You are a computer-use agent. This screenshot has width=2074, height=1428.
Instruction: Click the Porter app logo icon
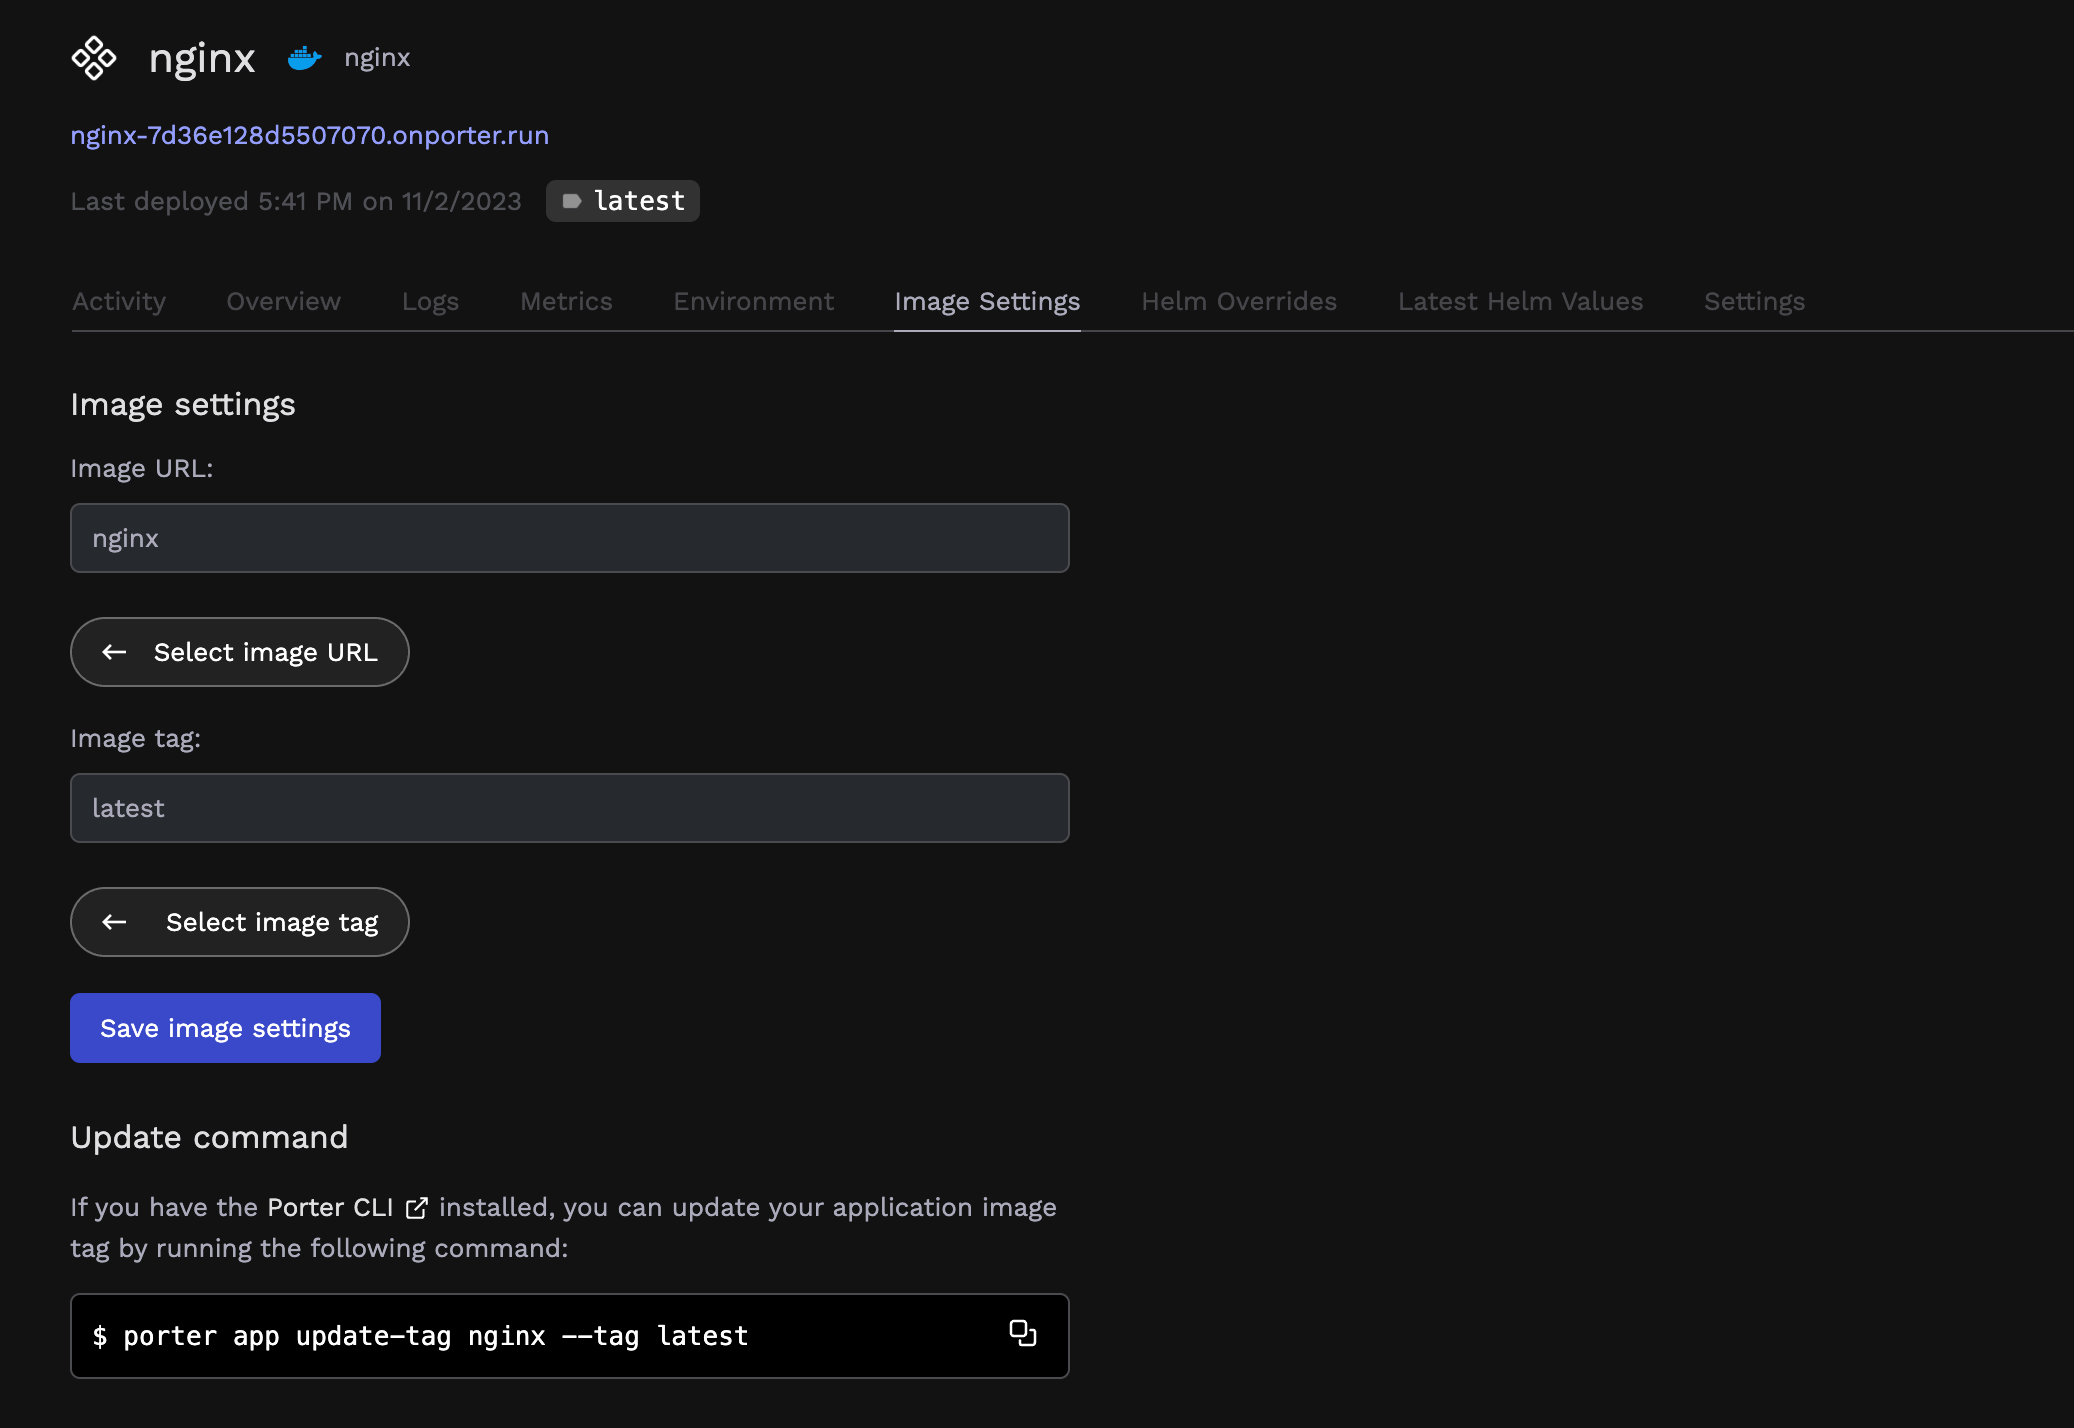[94, 58]
